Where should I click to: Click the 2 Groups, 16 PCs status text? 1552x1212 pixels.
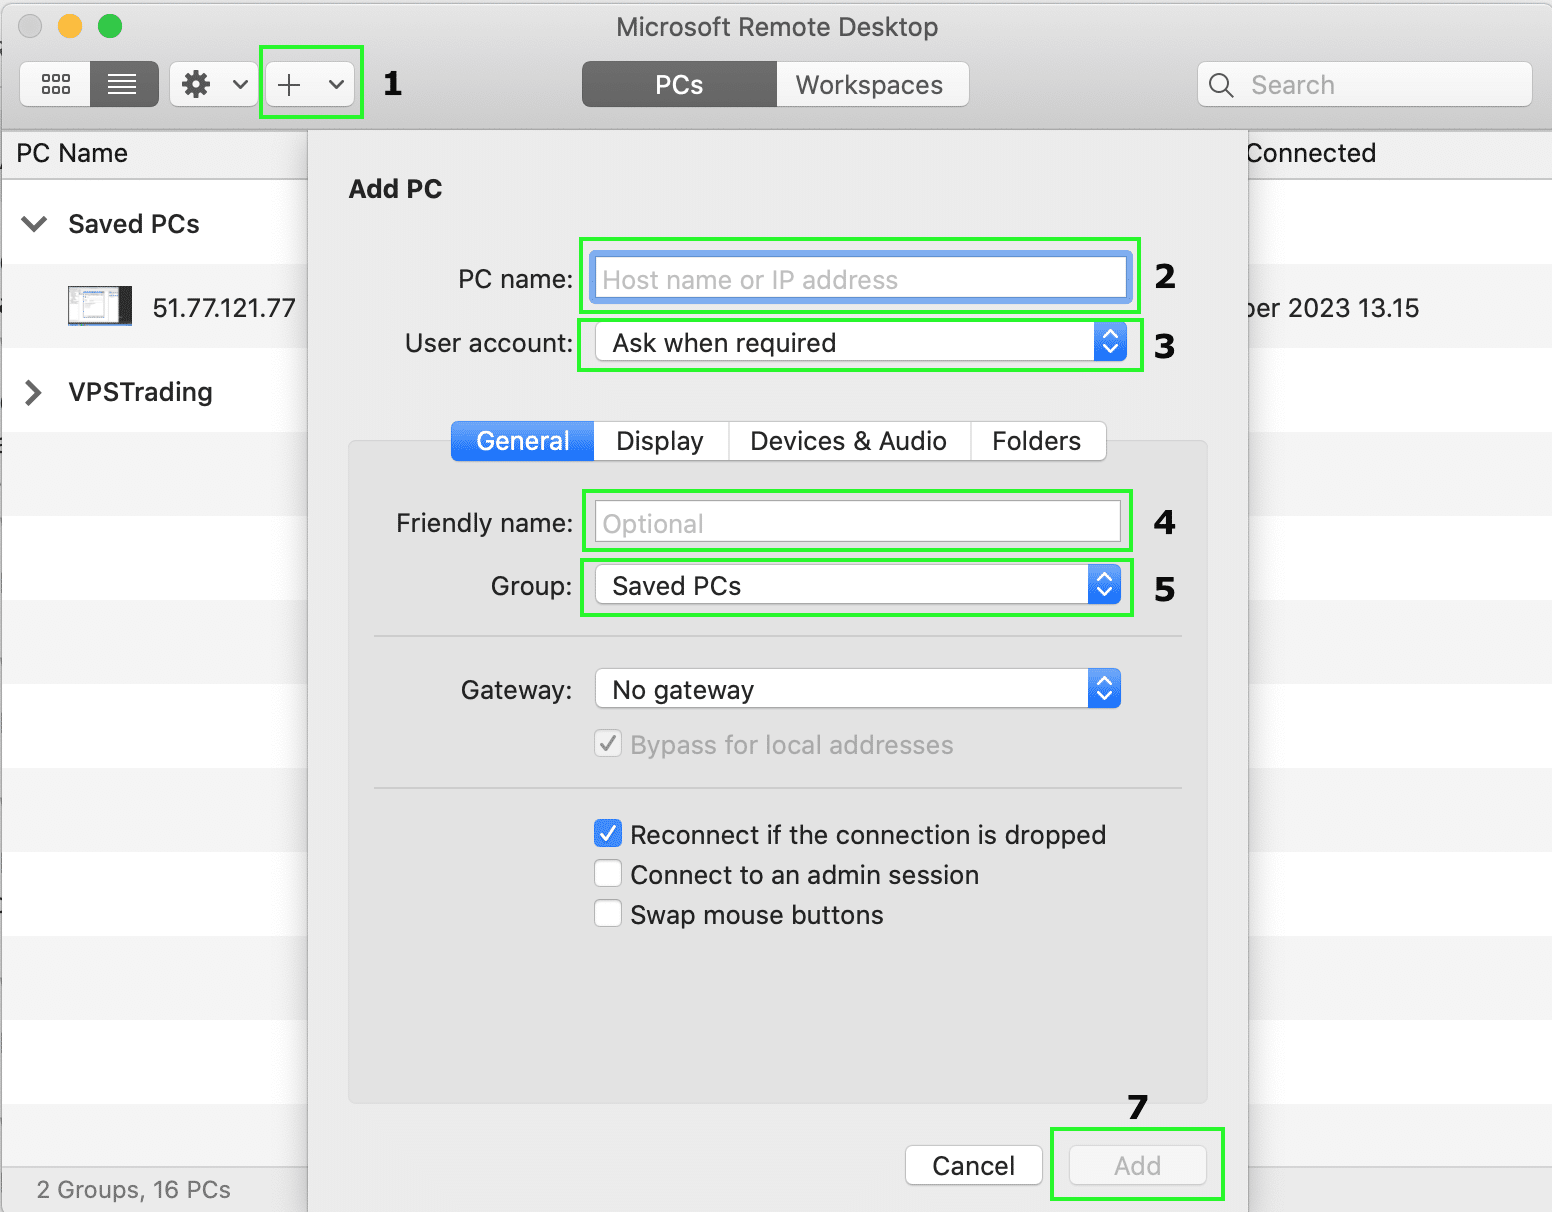[x=134, y=1190]
